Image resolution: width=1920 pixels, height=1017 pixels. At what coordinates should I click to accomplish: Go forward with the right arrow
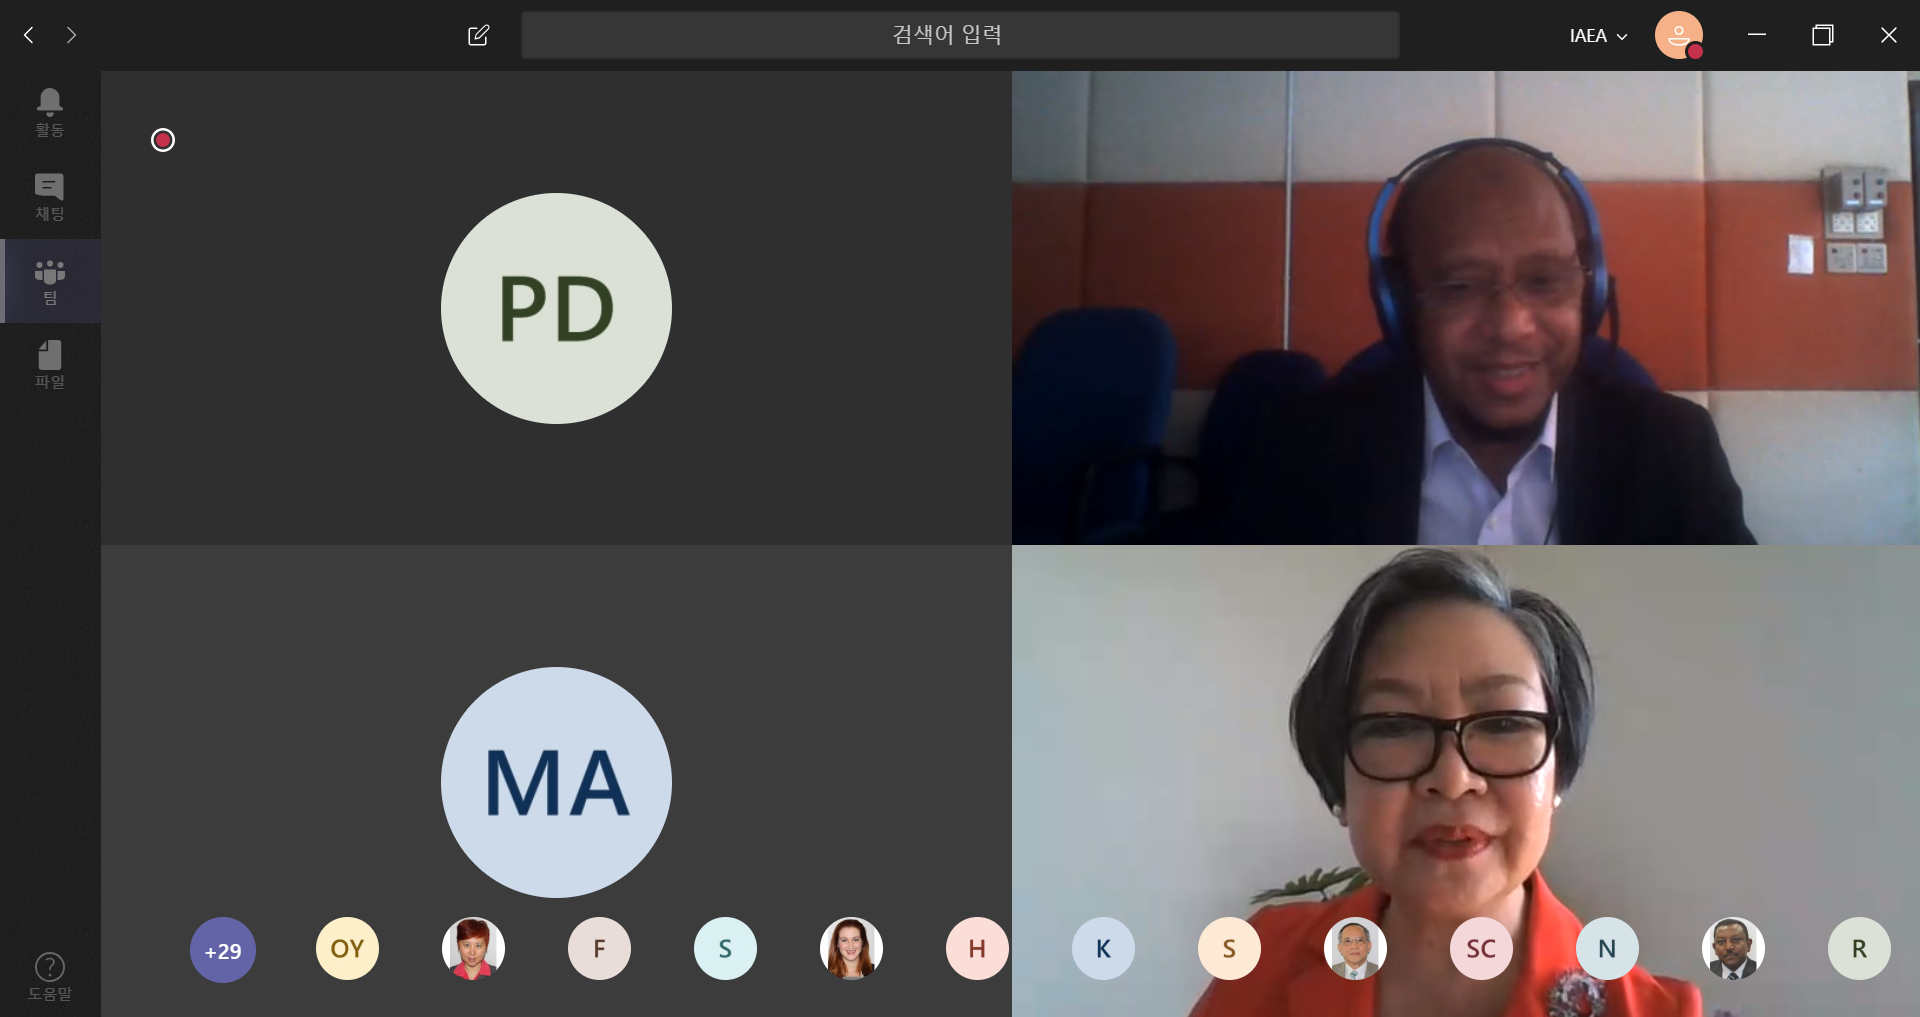point(71,35)
